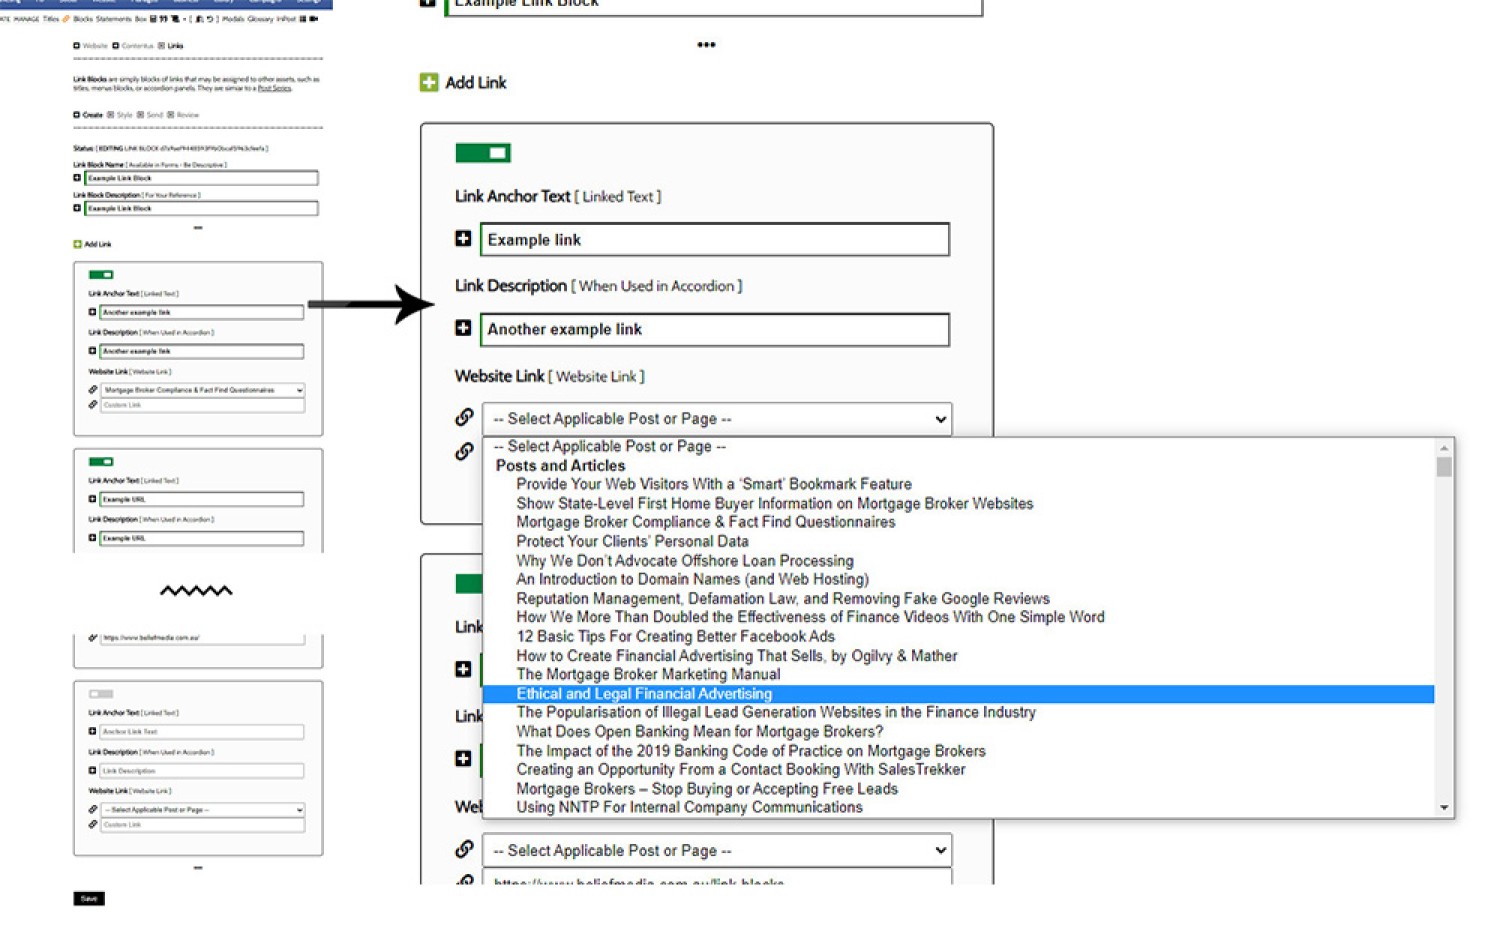1500x934 pixels.
Task: Expand the lower Select Applicable Post or Page dropdown
Action: click(x=717, y=851)
